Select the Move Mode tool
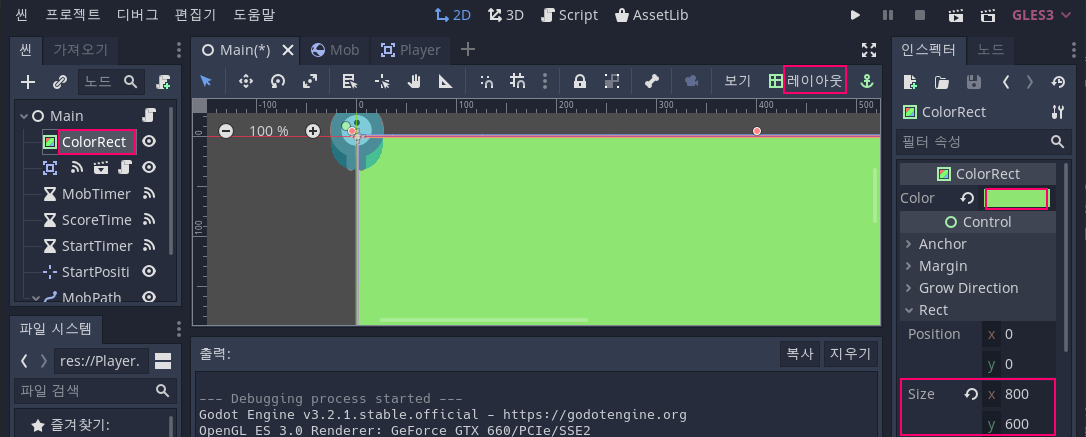This screenshot has height=437, width=1086. [x=245, y=81]
